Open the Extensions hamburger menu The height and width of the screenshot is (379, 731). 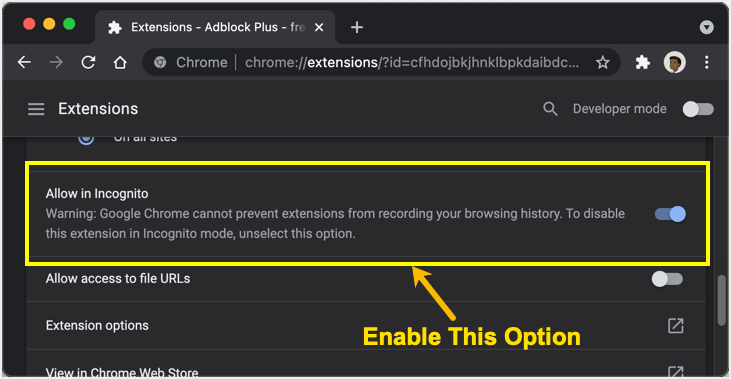tap(36, 109)
